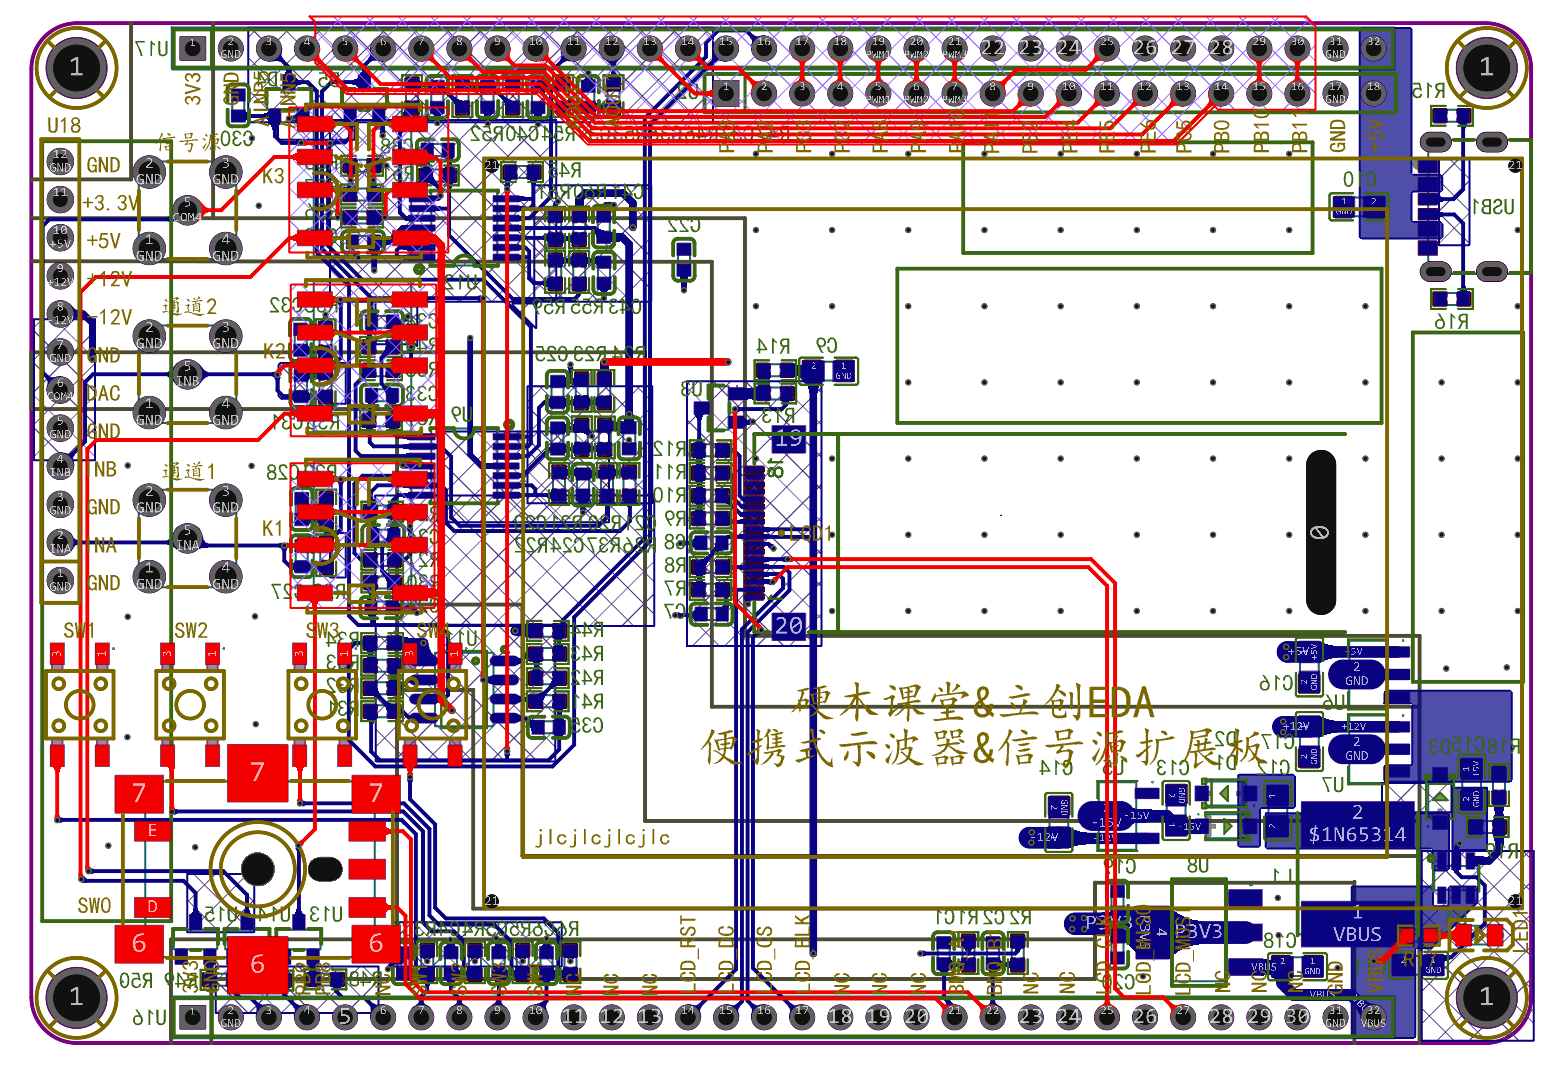1557x1066 pixels.
Task: Click U18 pin 2 INA pad
Action: (x=60, y=541)
